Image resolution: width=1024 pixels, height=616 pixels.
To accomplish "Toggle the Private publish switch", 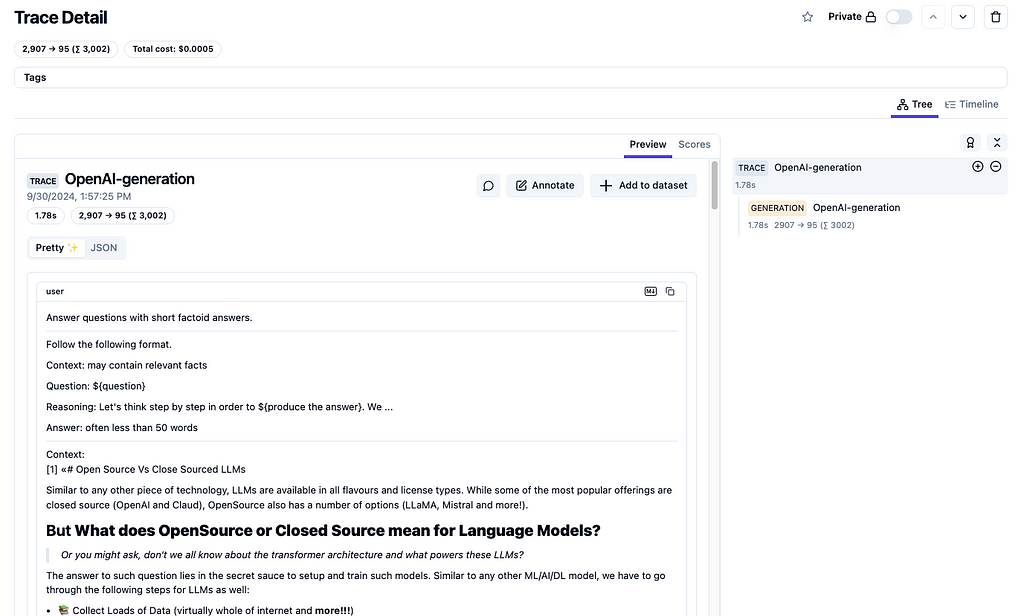I will coord(899,17).
